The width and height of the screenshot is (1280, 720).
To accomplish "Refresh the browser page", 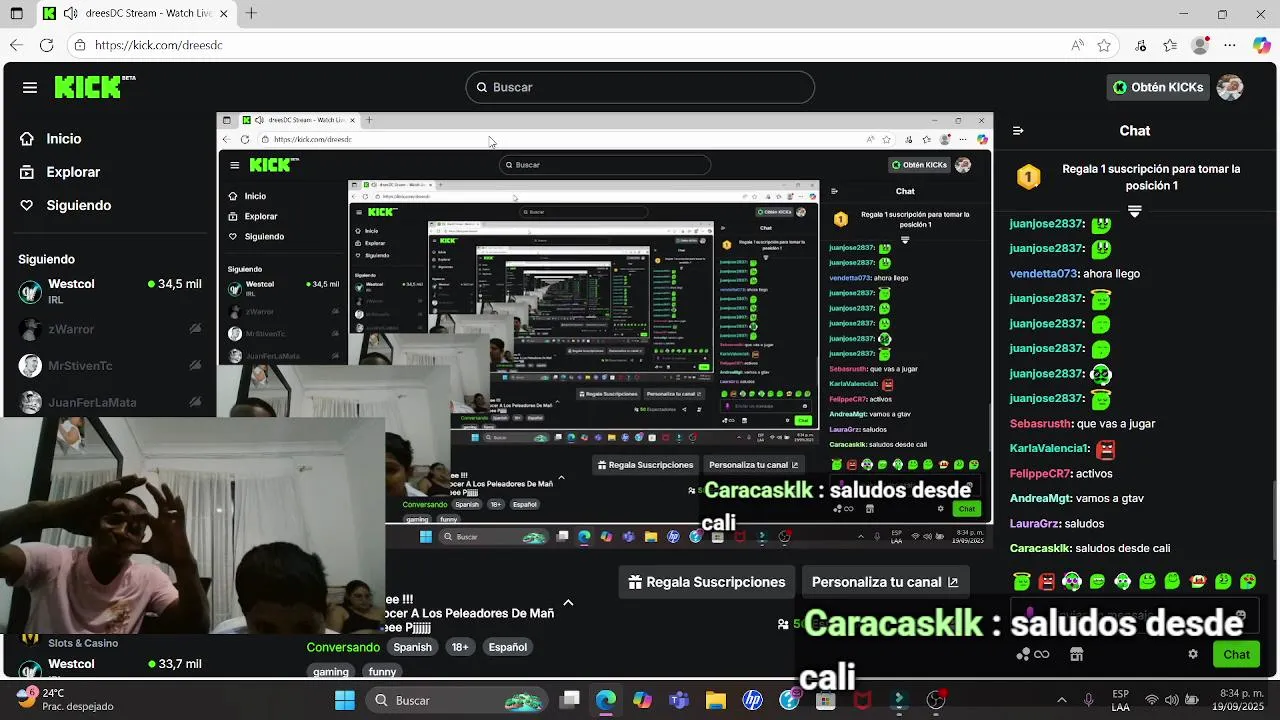I will (46, 45).
